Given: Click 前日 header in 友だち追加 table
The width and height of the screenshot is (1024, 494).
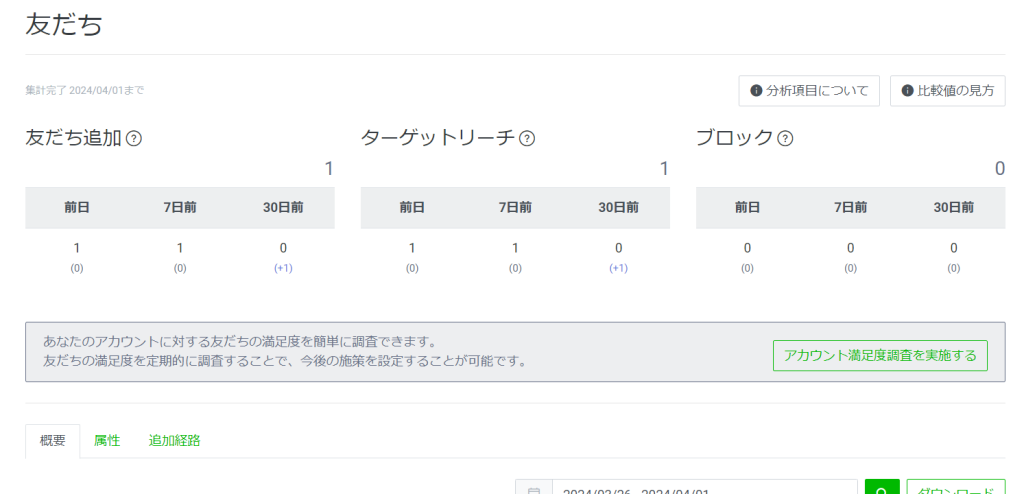Looking at the screenshot, I should (77, 208).
